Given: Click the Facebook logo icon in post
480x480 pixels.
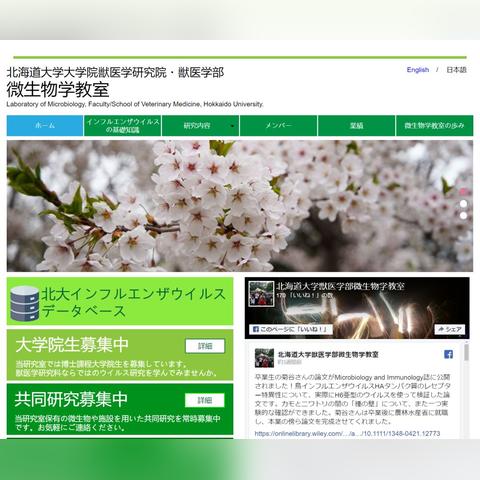Looking at the screenshot, I should tap(449, 354).
